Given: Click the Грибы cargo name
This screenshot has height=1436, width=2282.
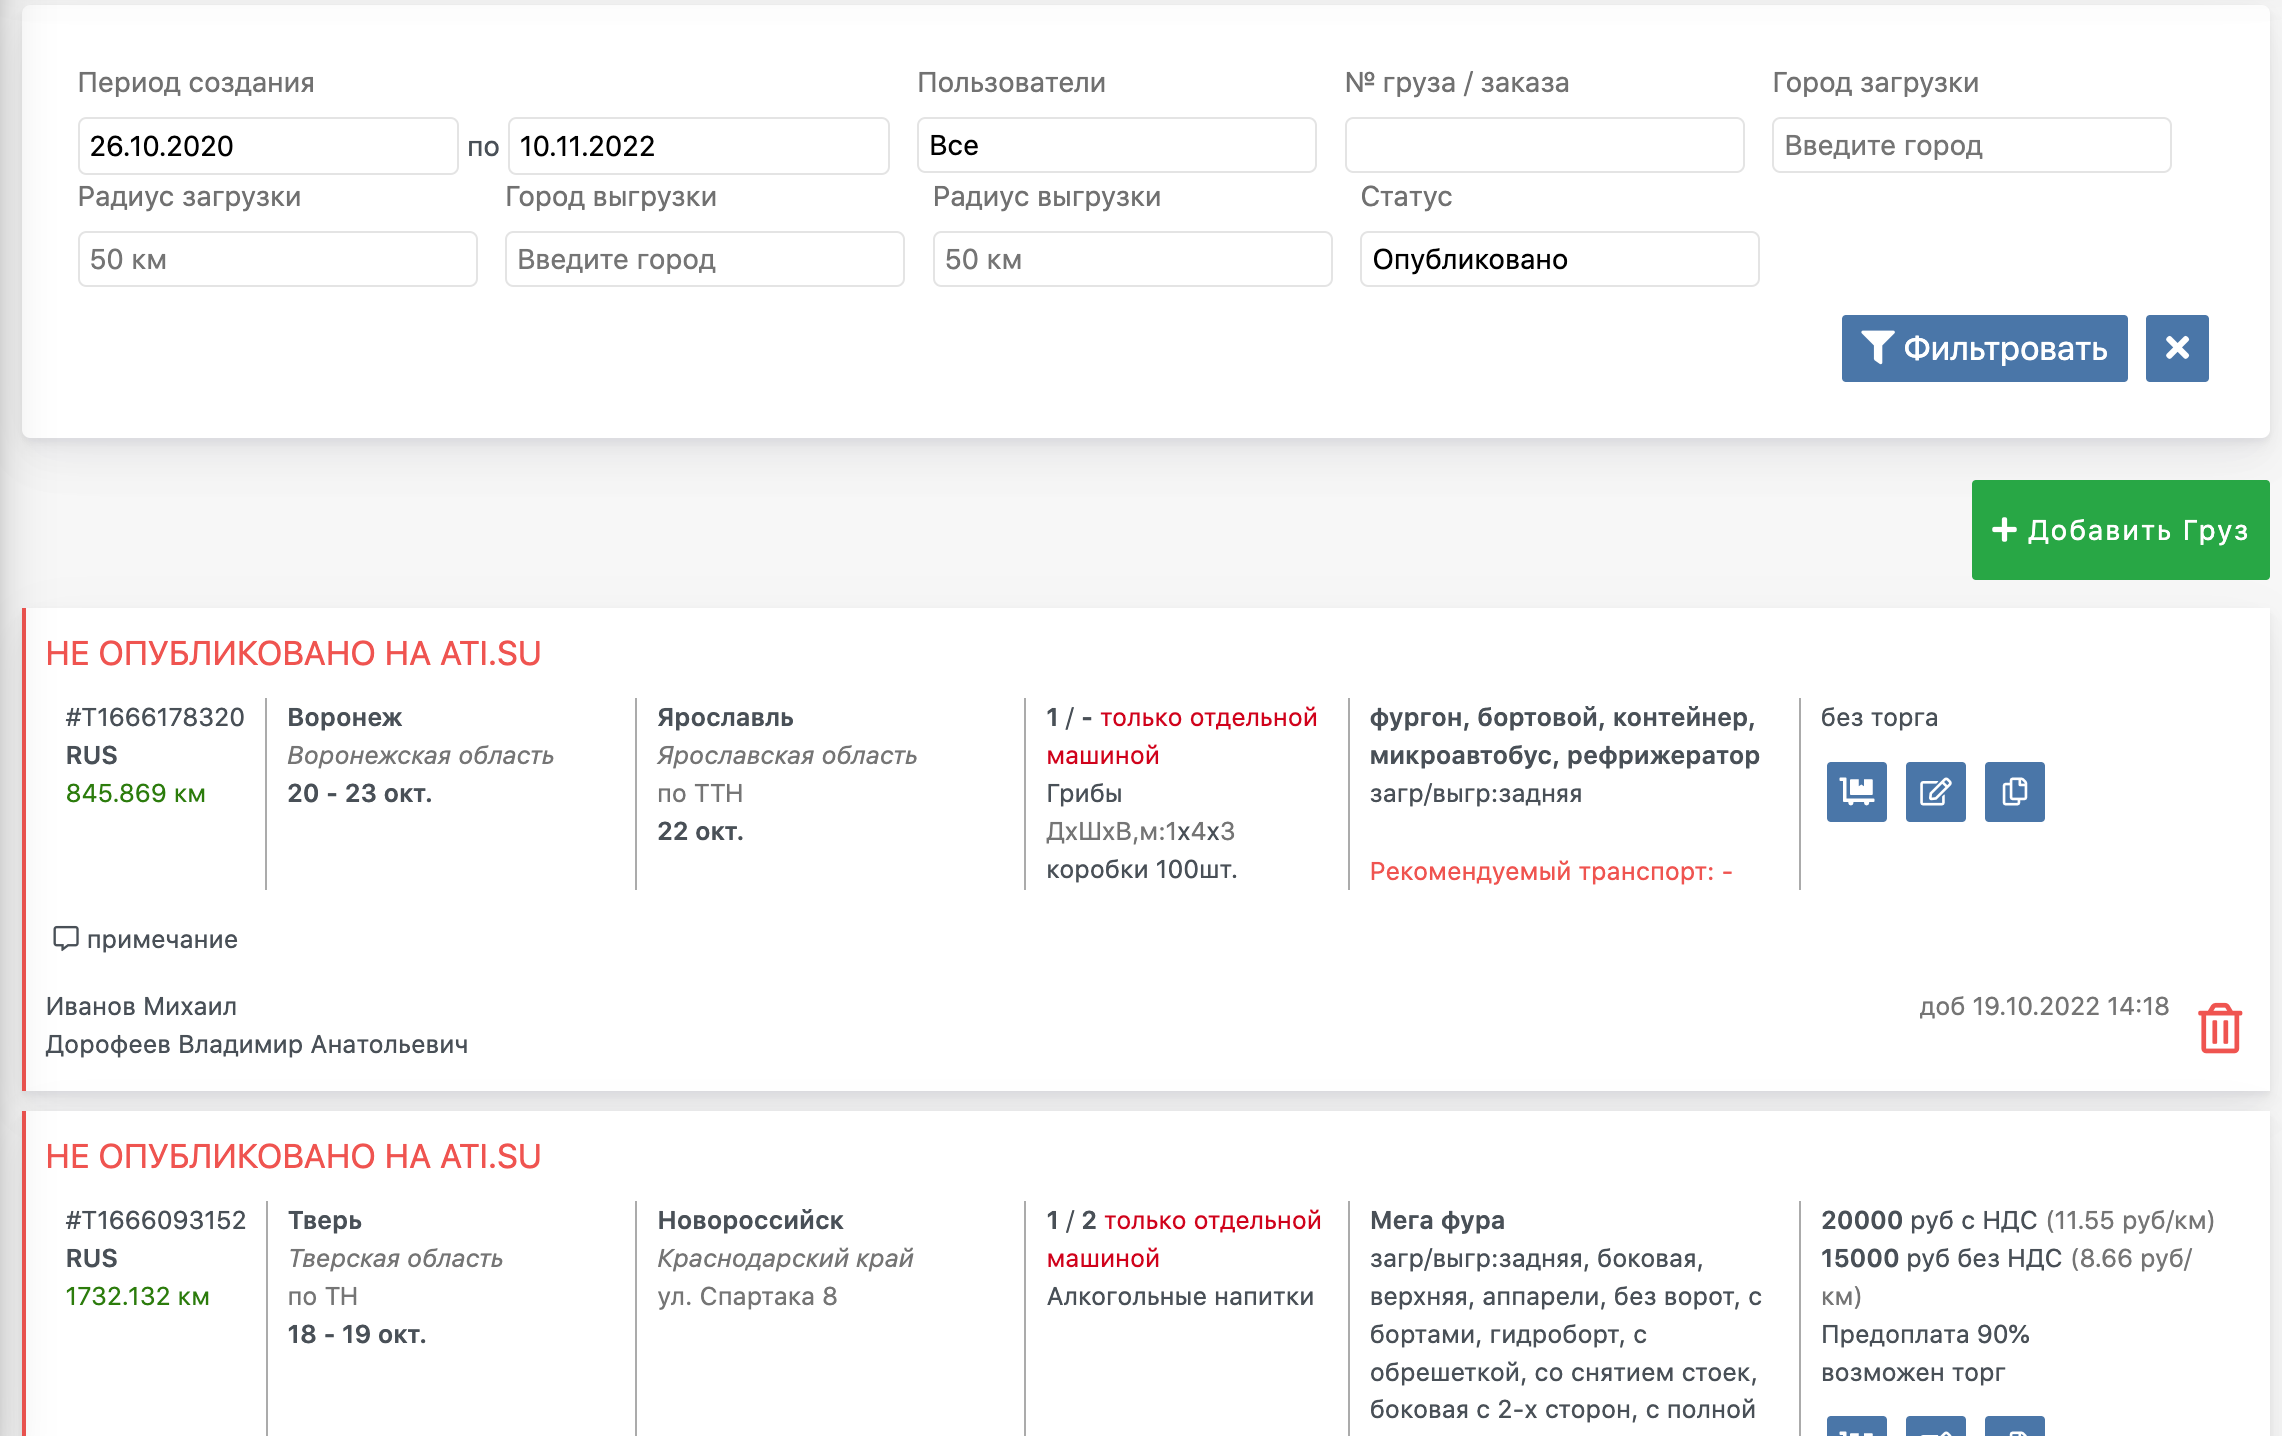Looking at the screenshot, I should tap(1084, 793).
